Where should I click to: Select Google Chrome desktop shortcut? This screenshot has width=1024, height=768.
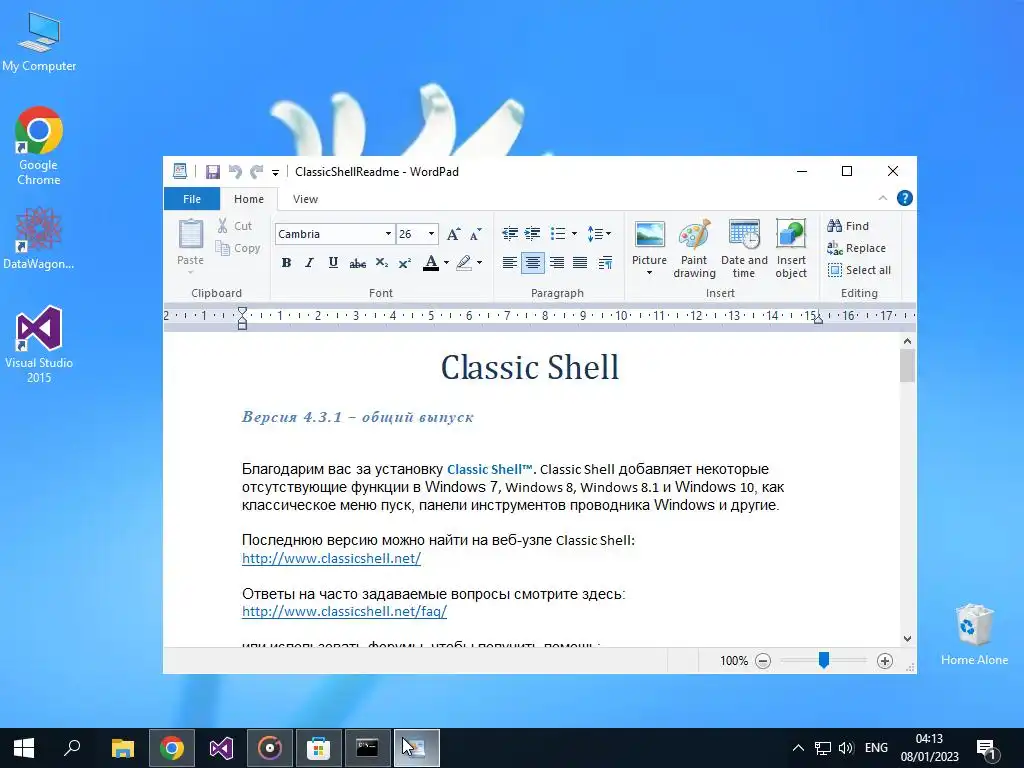pyautogui.click(x=39, y=146)
